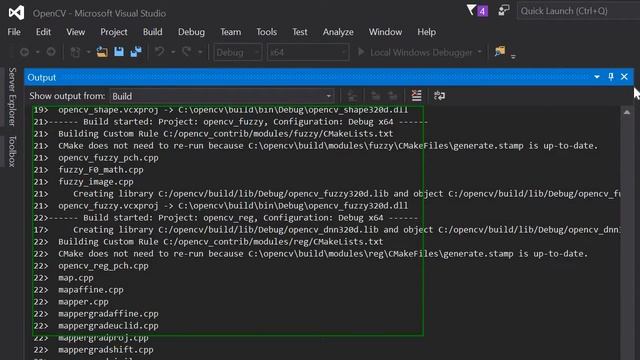Screen dimensions: 640x360
Task: Open the View menu
Action: 76,32
